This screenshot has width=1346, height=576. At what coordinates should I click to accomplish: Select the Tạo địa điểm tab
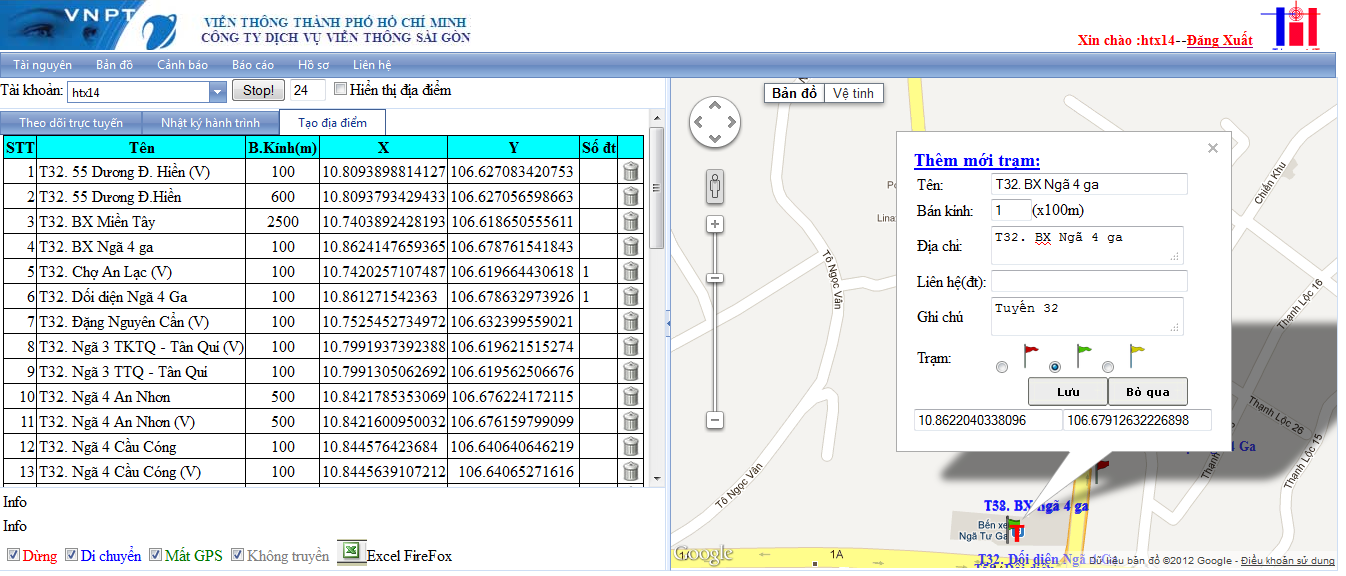click(332, 123)
